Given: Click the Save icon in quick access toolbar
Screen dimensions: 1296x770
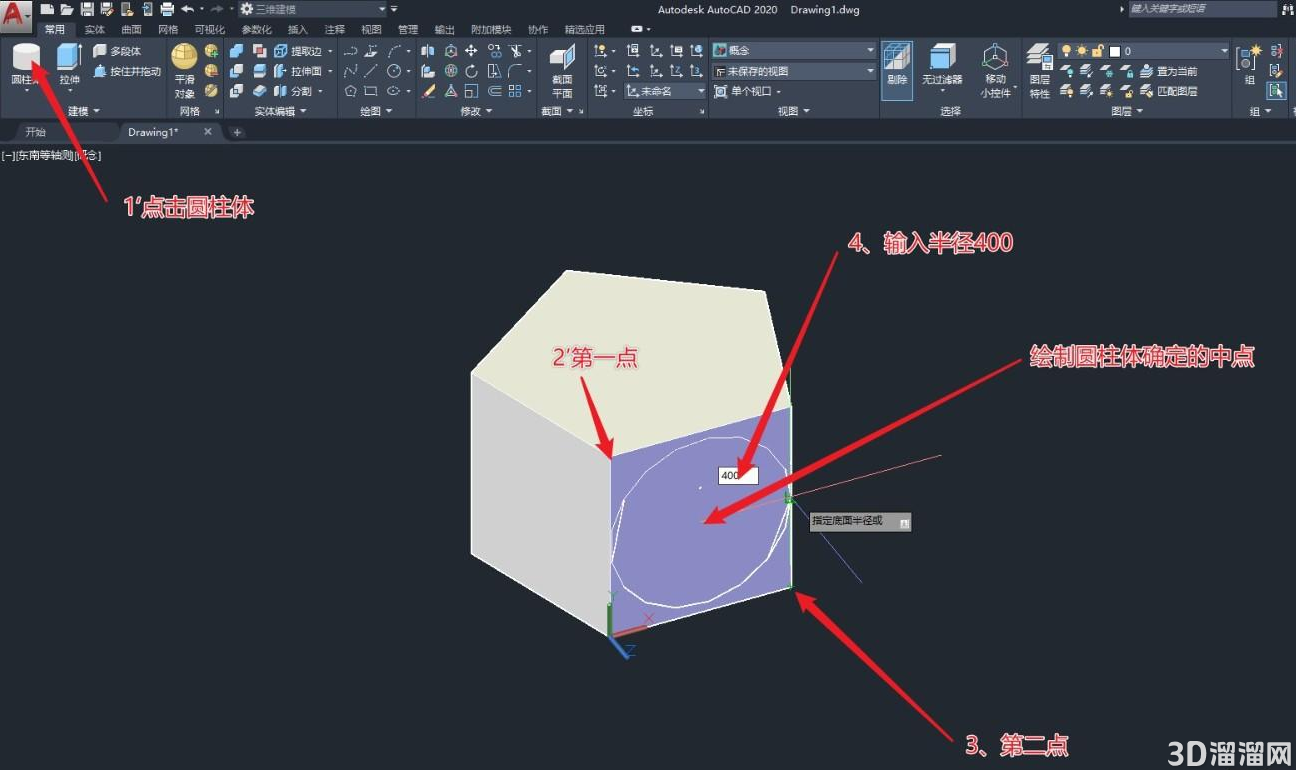Looking at the screenshot, I should click(87, 9).
